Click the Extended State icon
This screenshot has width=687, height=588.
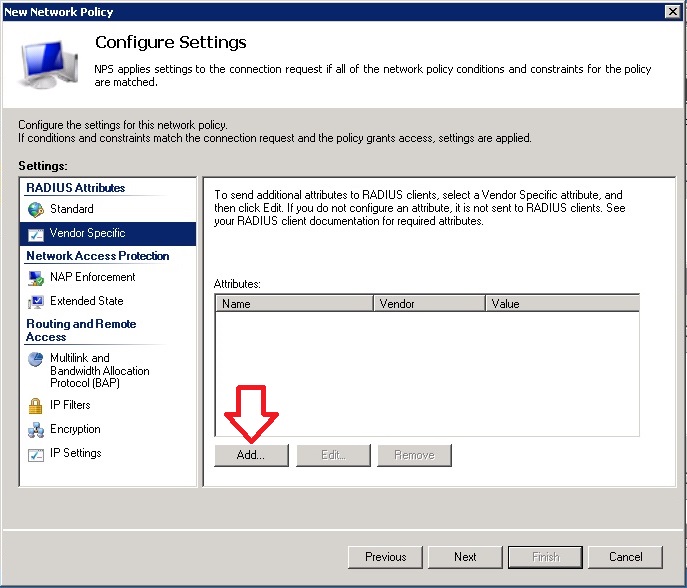click(x=36, y=301)
